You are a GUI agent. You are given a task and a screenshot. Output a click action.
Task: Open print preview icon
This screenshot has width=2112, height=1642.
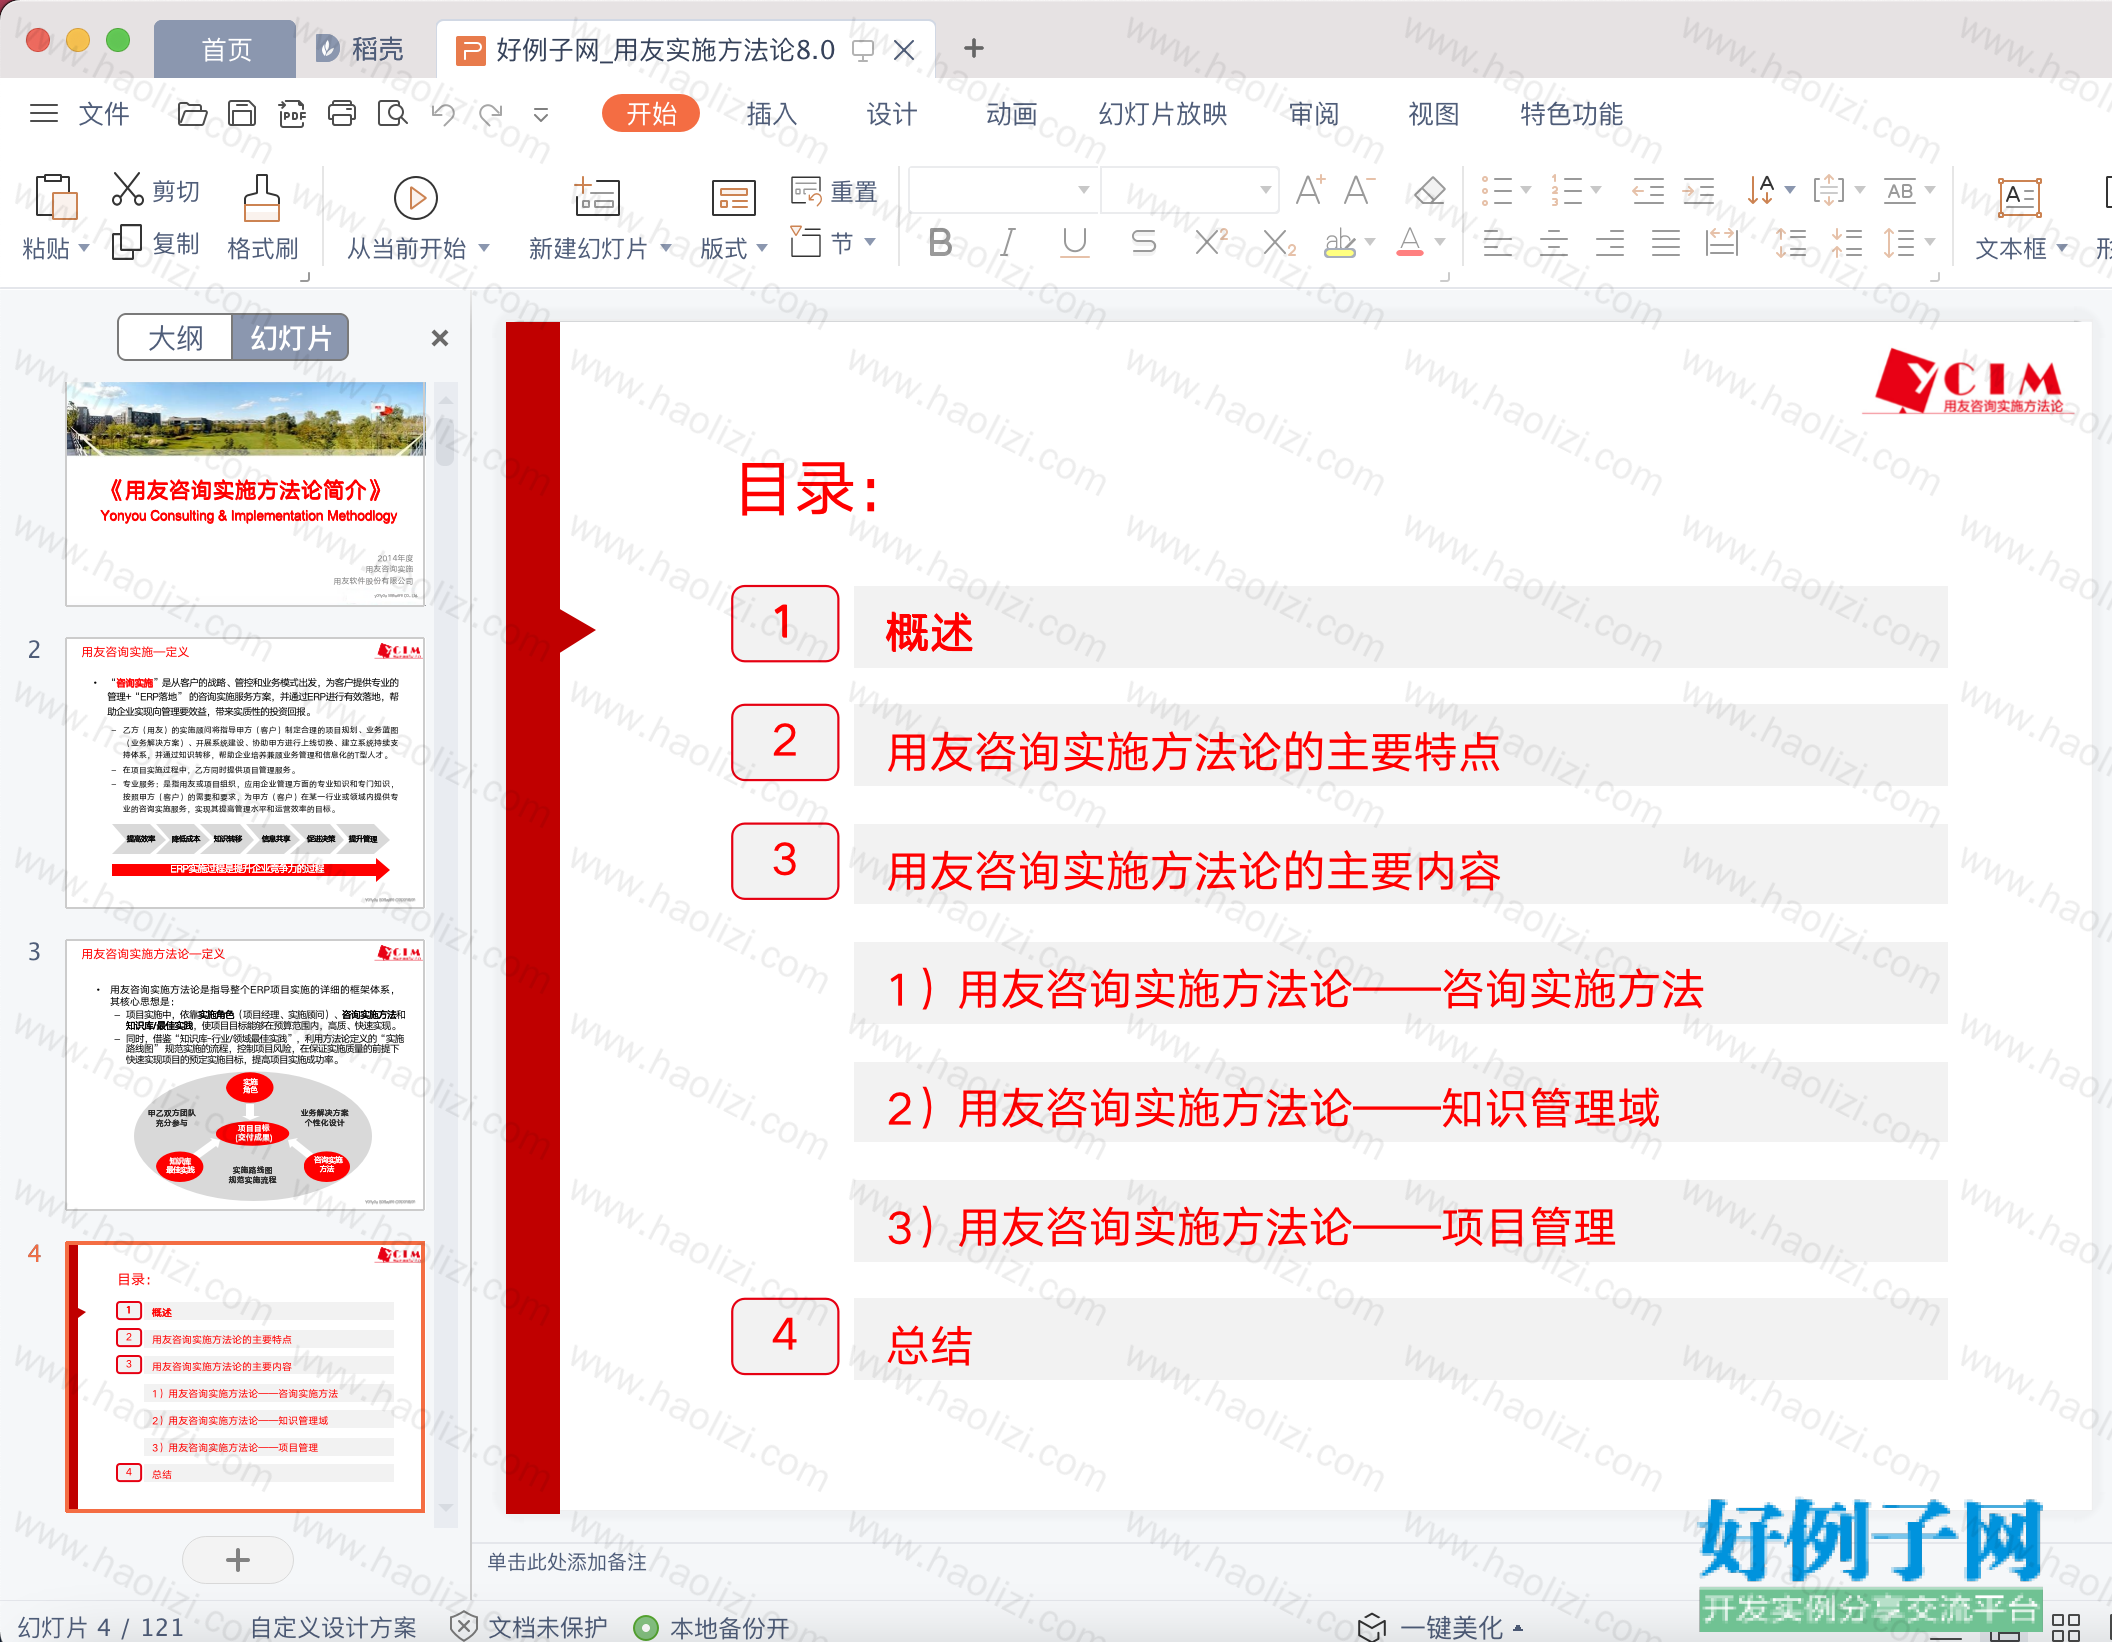pyautogui.click(x=392, y=114)
